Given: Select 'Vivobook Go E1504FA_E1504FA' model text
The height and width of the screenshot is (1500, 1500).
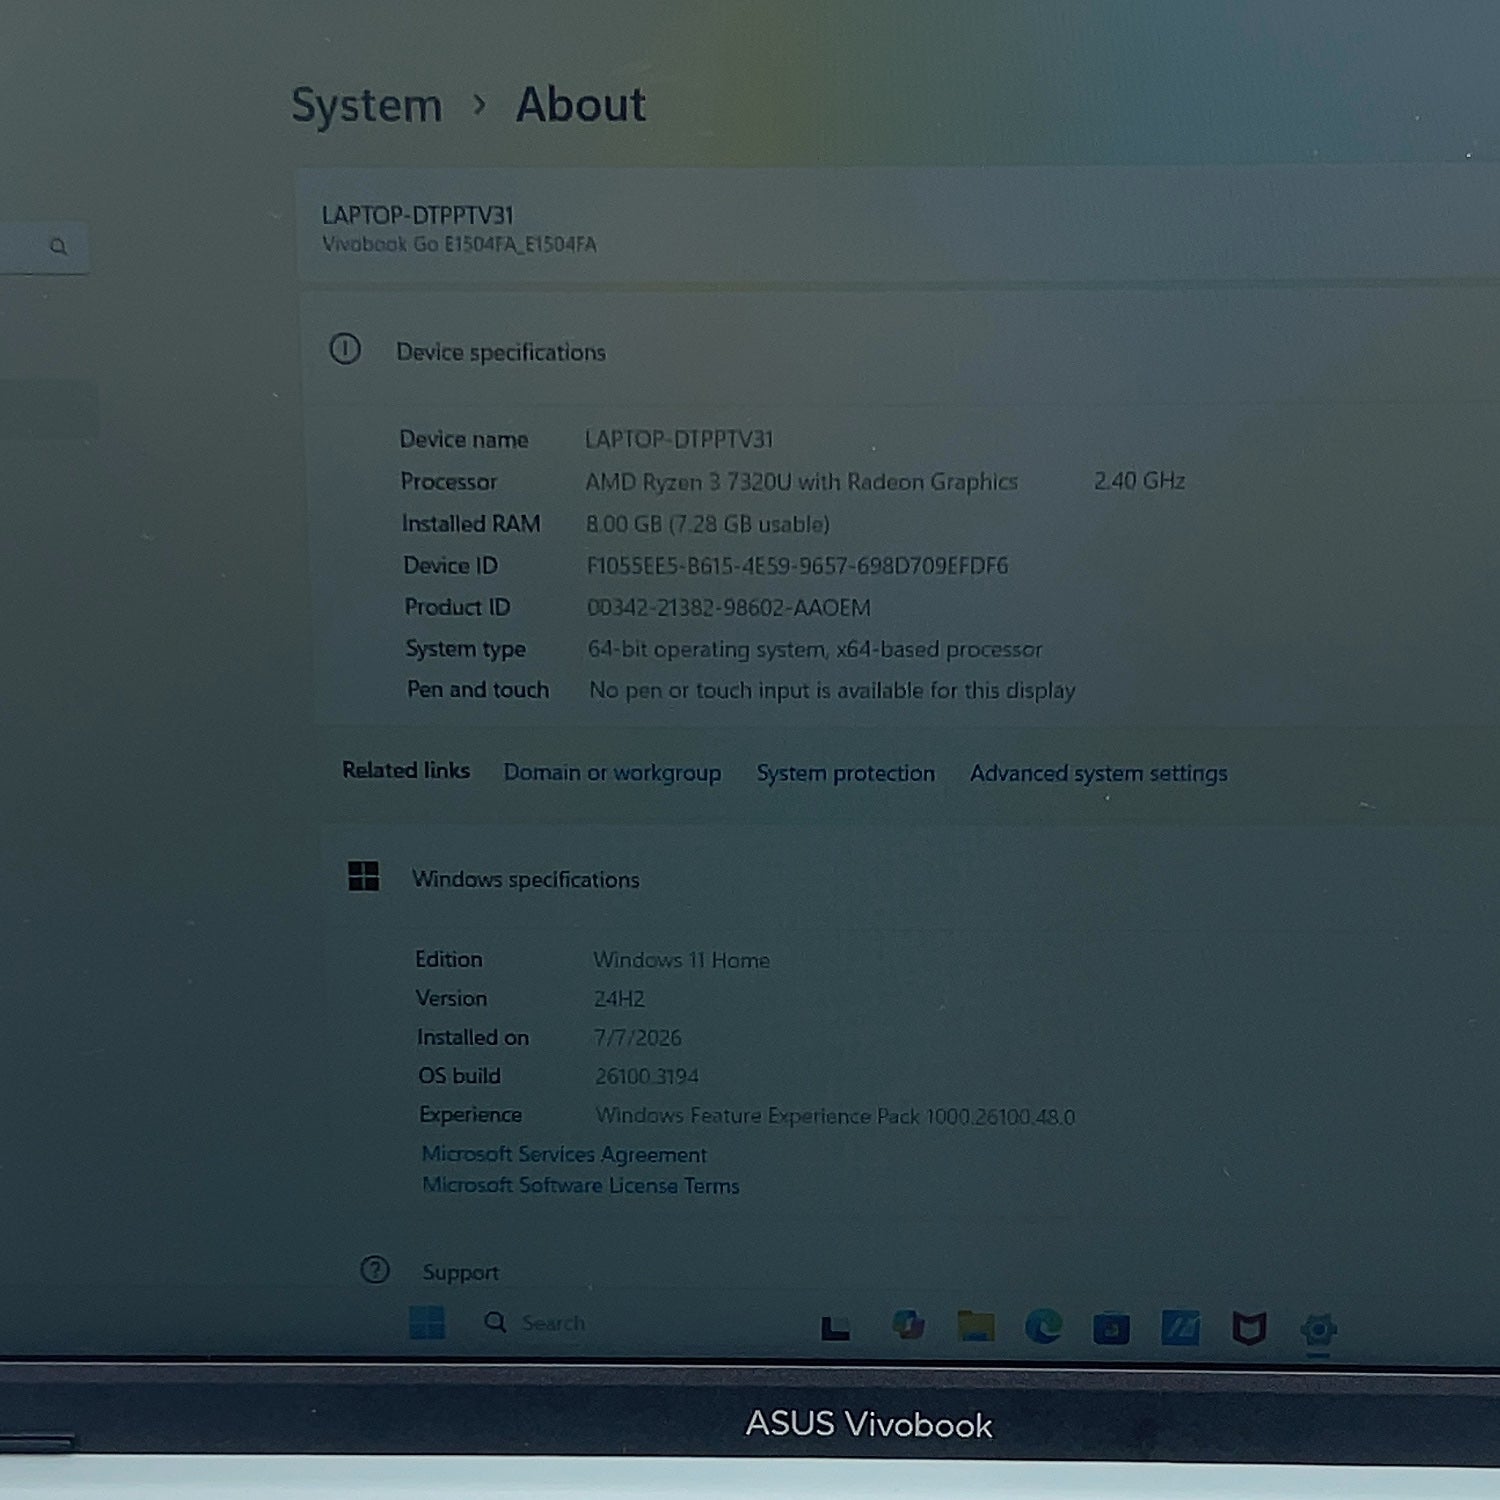Looking at the screenshot, I should pos(459,244).
